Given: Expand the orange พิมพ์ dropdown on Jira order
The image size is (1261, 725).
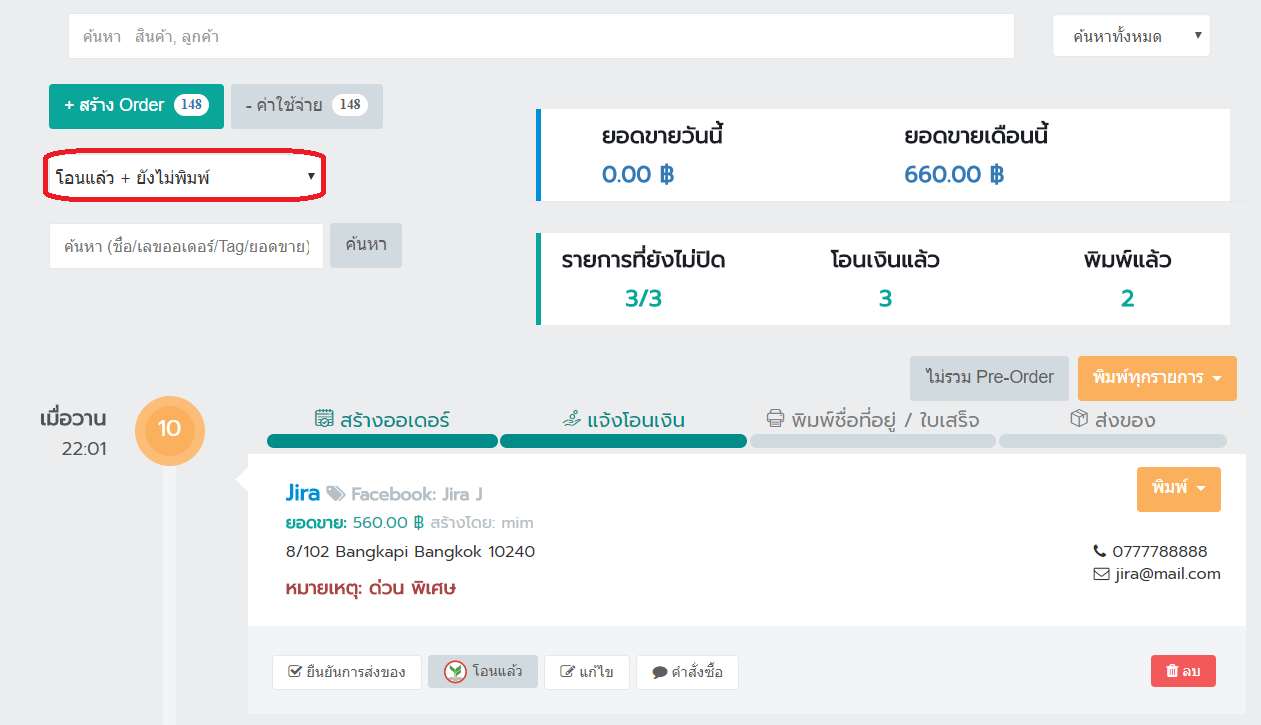Looking at the screenshot, I should pyautogui.click(x=1178, y=489).
